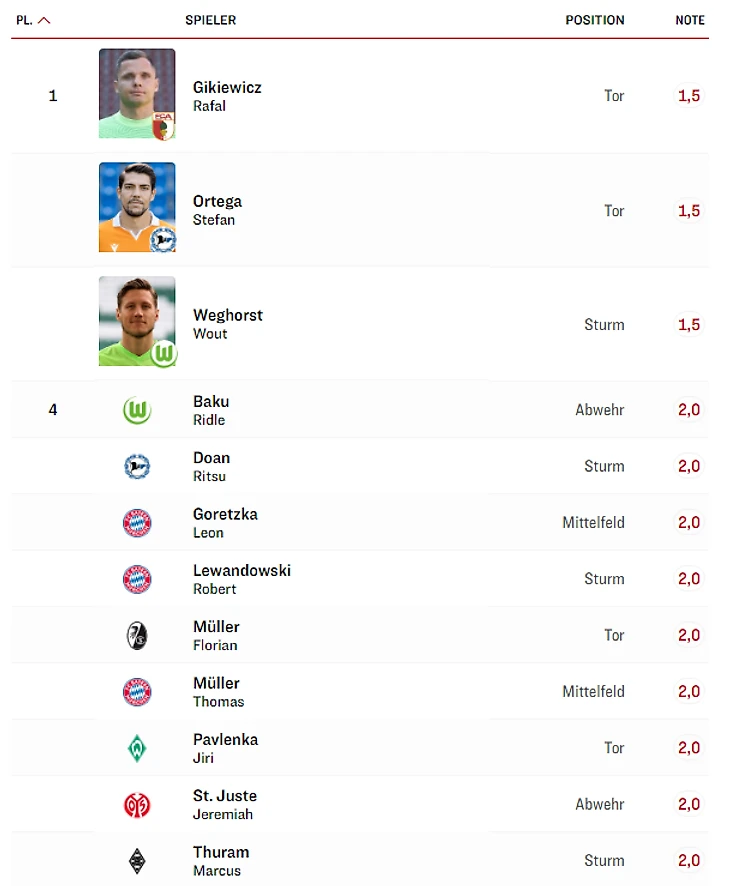Click the Bayern logo next to Thomas Müller
730x886 pixels.
[137, 692]
